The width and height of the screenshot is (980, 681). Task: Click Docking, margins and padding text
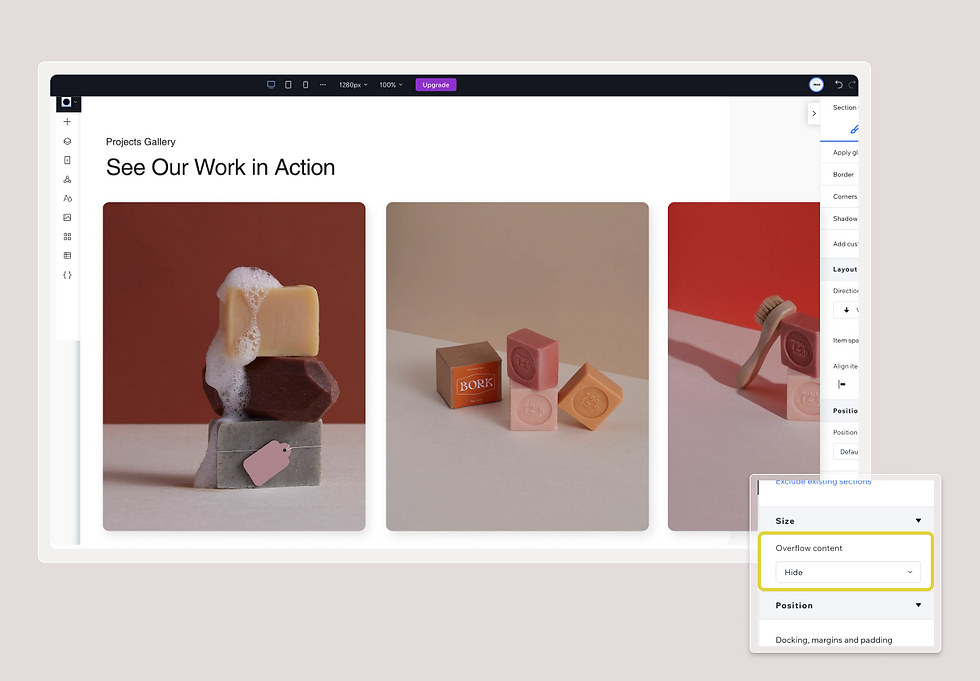click(834, 640)
